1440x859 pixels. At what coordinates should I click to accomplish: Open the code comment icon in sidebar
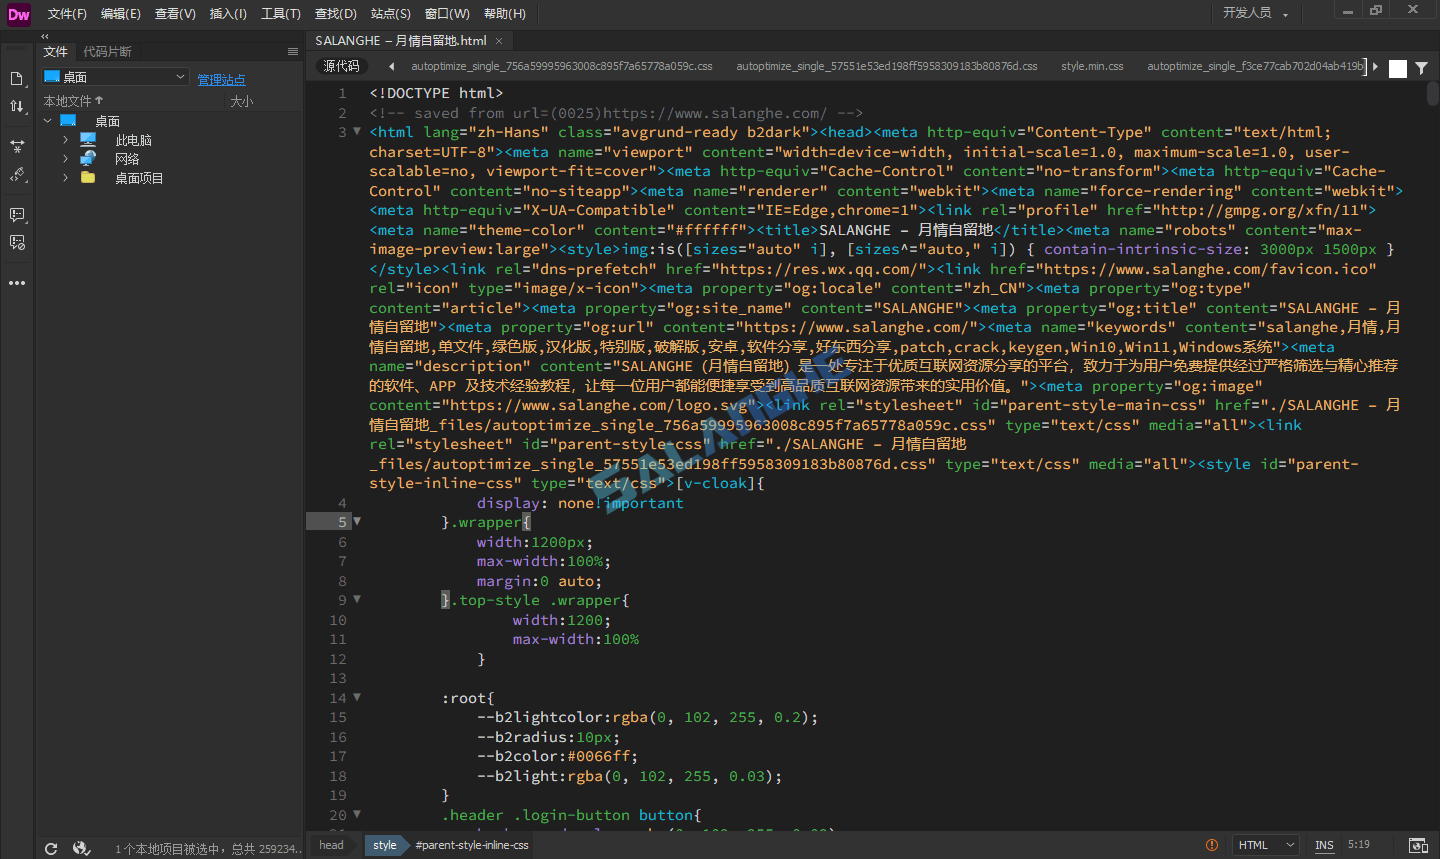click(x=17, y=214)
